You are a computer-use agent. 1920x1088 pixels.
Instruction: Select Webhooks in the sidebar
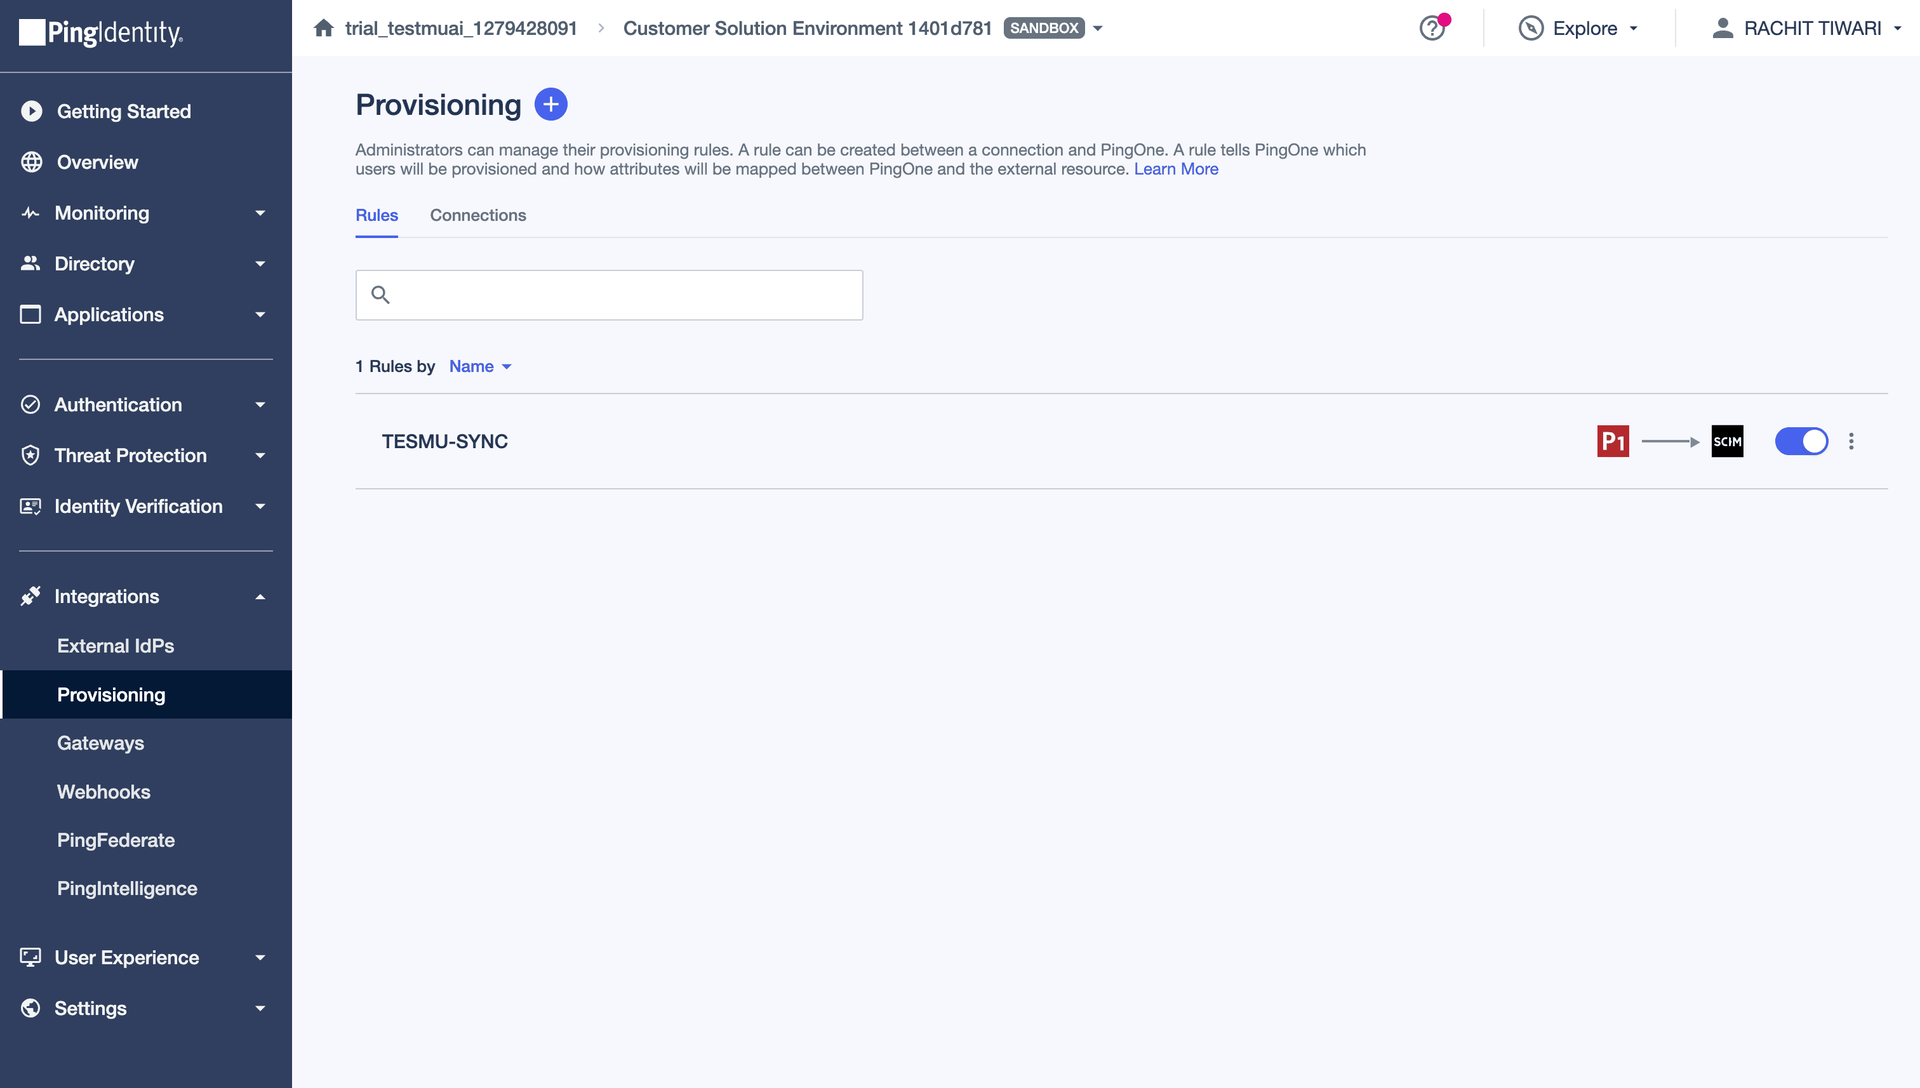pos(103,791)
